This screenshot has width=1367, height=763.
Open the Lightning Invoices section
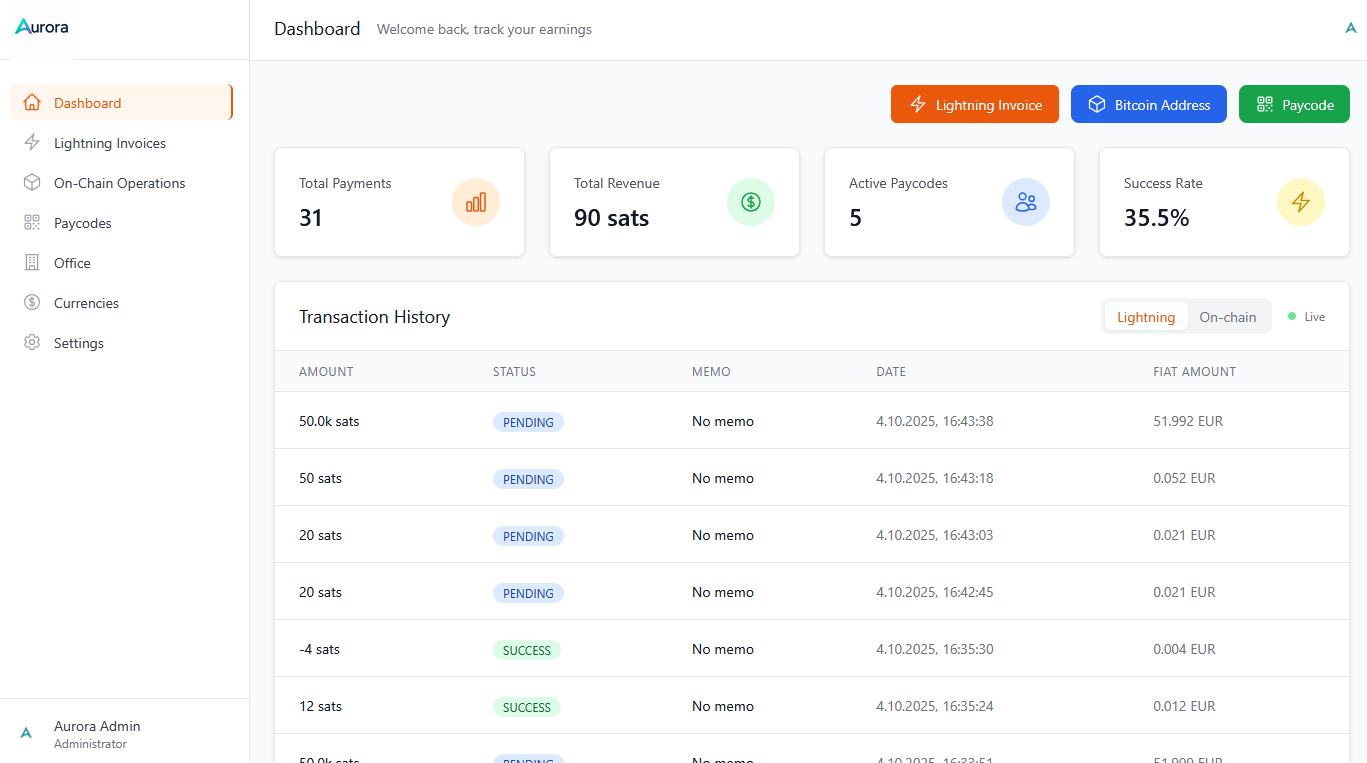[110, 142]
